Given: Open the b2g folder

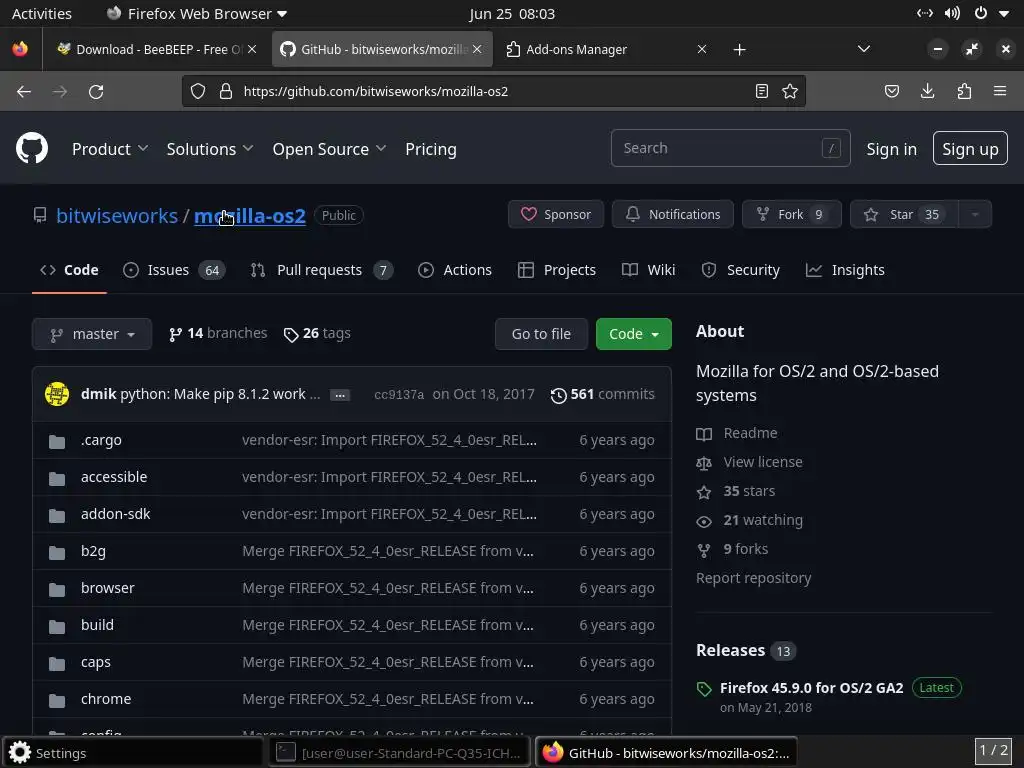Looking at the screenshot, I should coord(93,551).
